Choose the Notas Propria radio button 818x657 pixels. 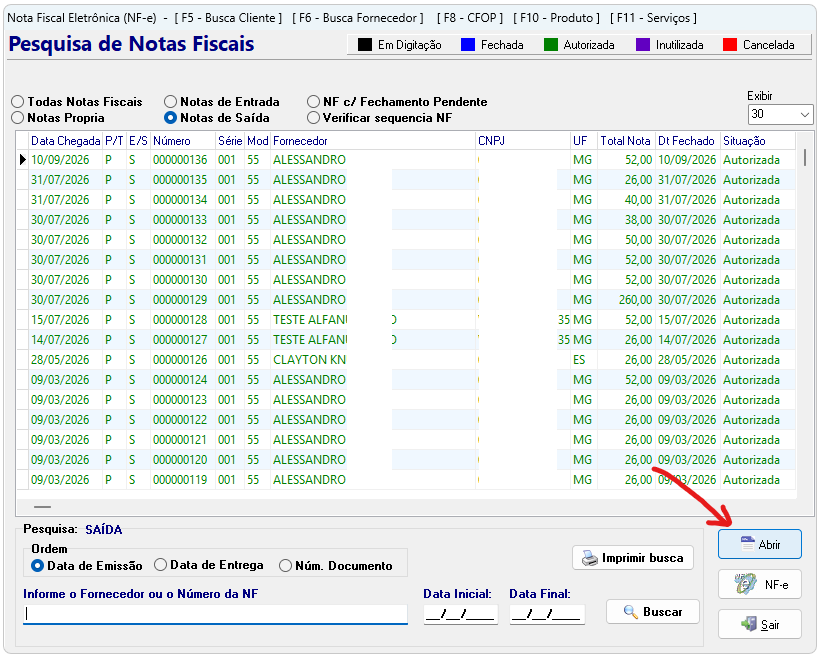(x=18, y=118)
